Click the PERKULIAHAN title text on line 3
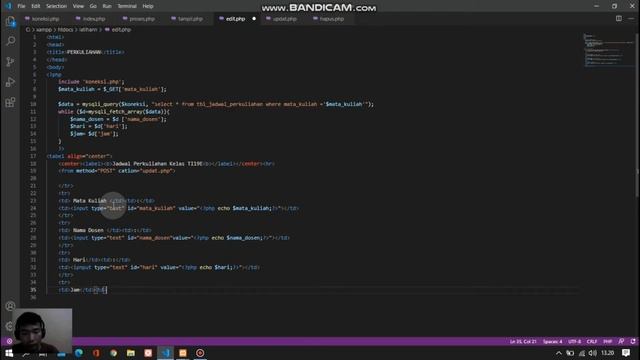 tap(84, 52)
